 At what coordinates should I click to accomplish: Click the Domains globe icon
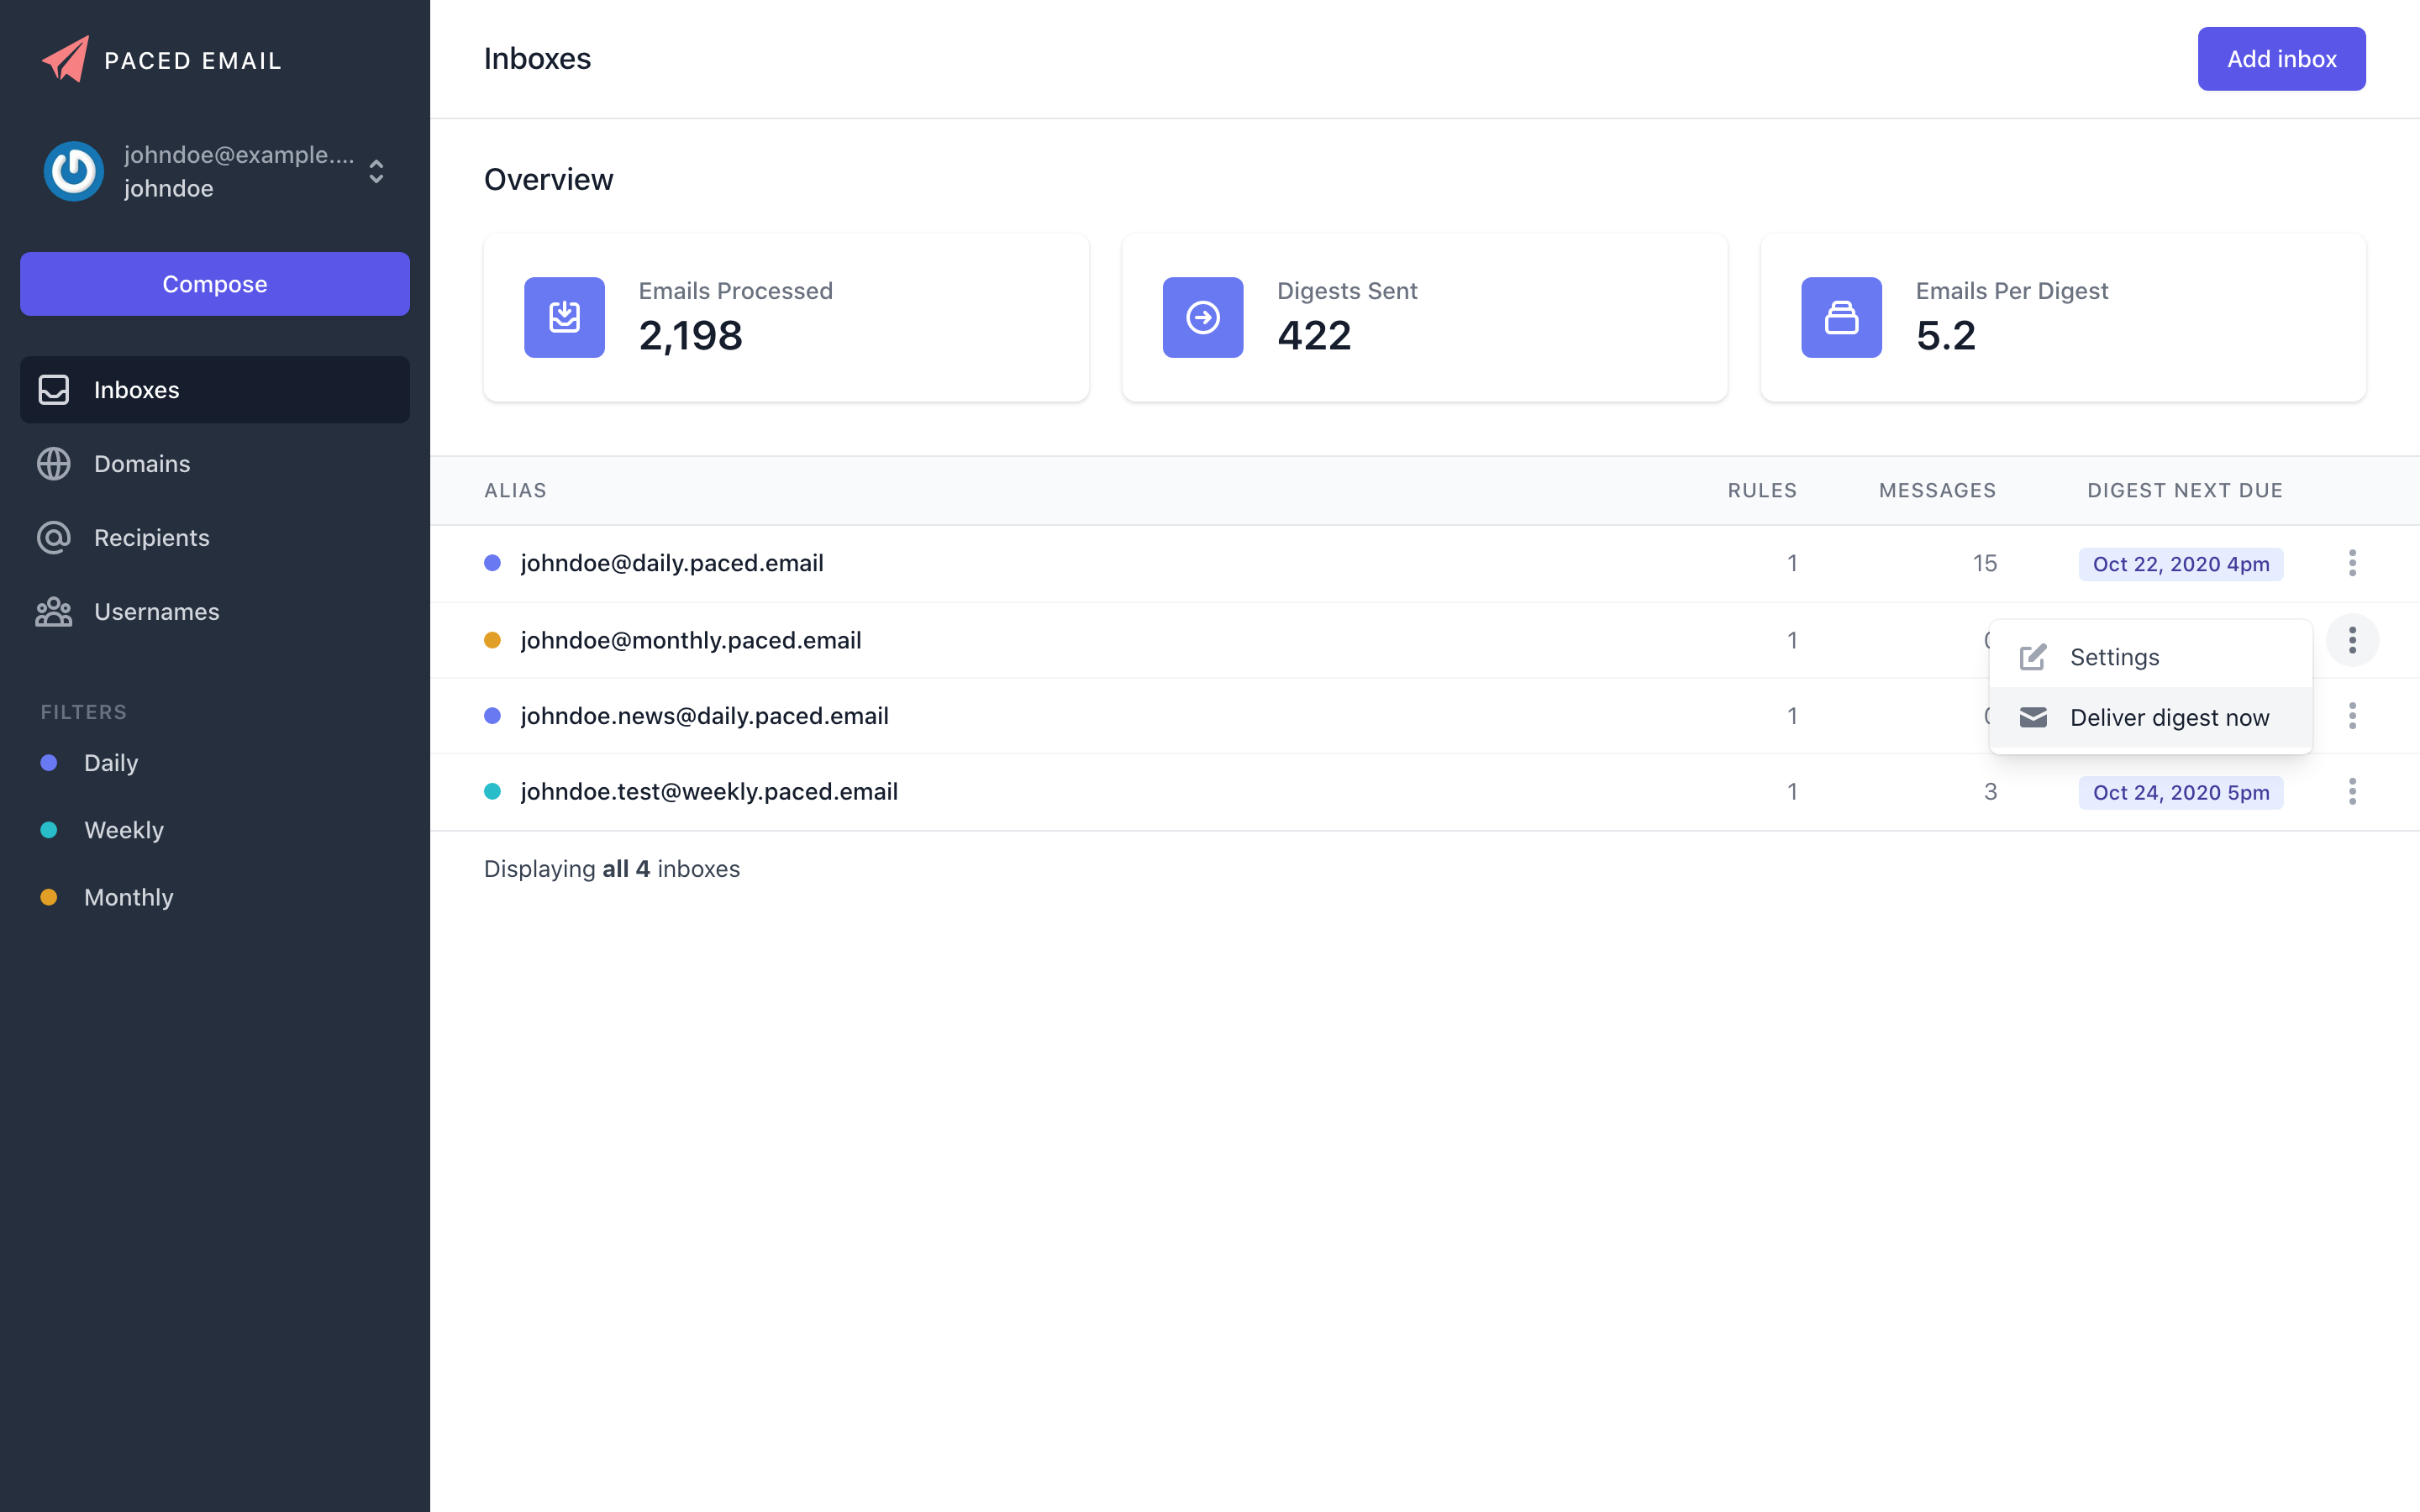click(53, 463)
